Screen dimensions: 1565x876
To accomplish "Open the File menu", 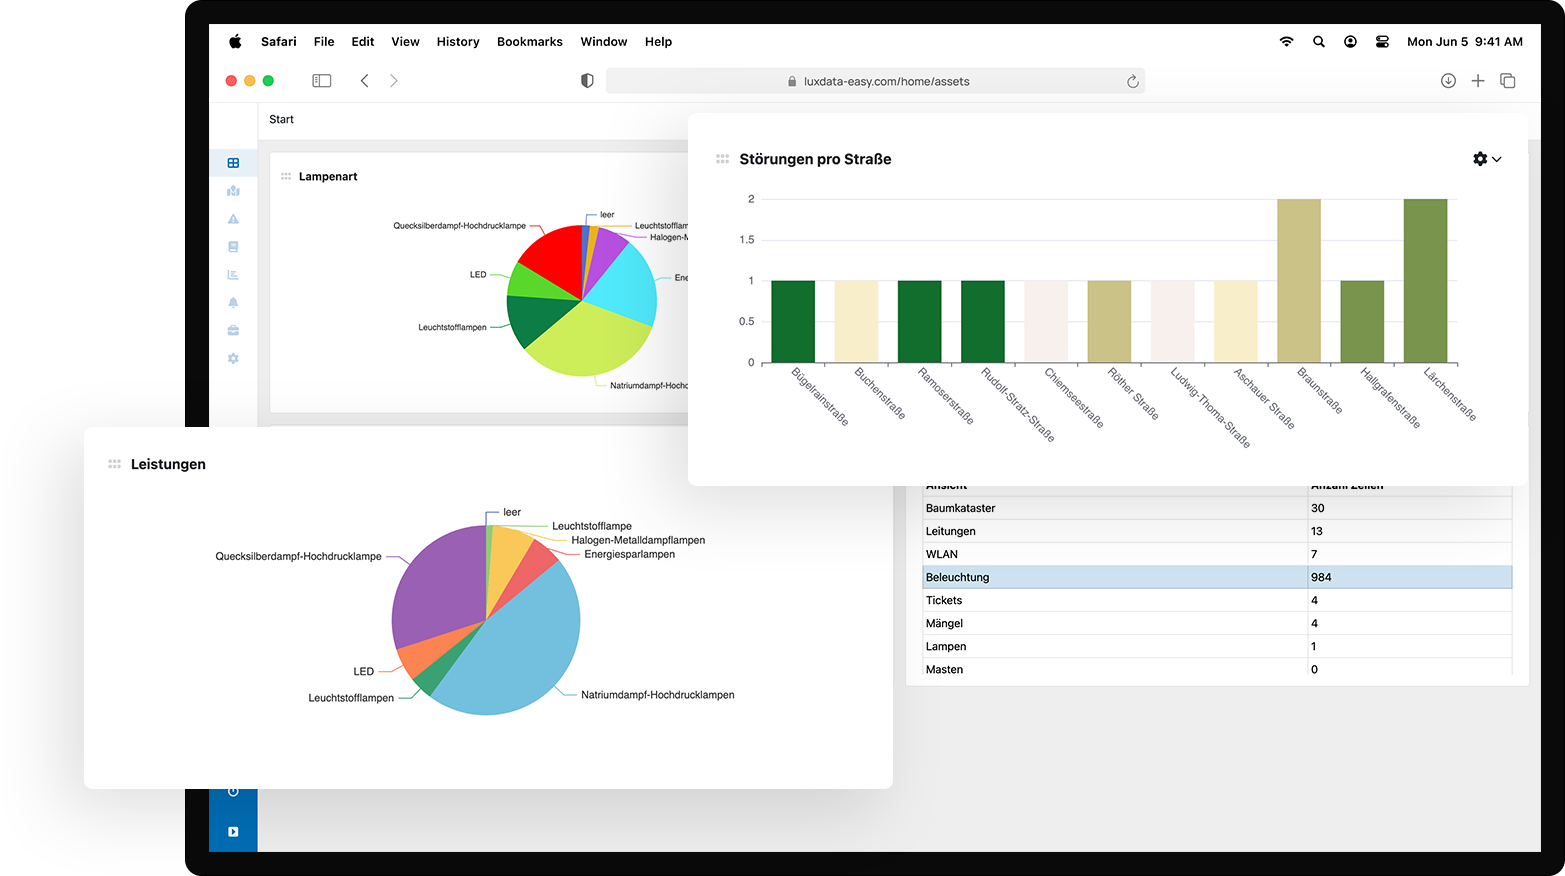I will tap(324, 42).
